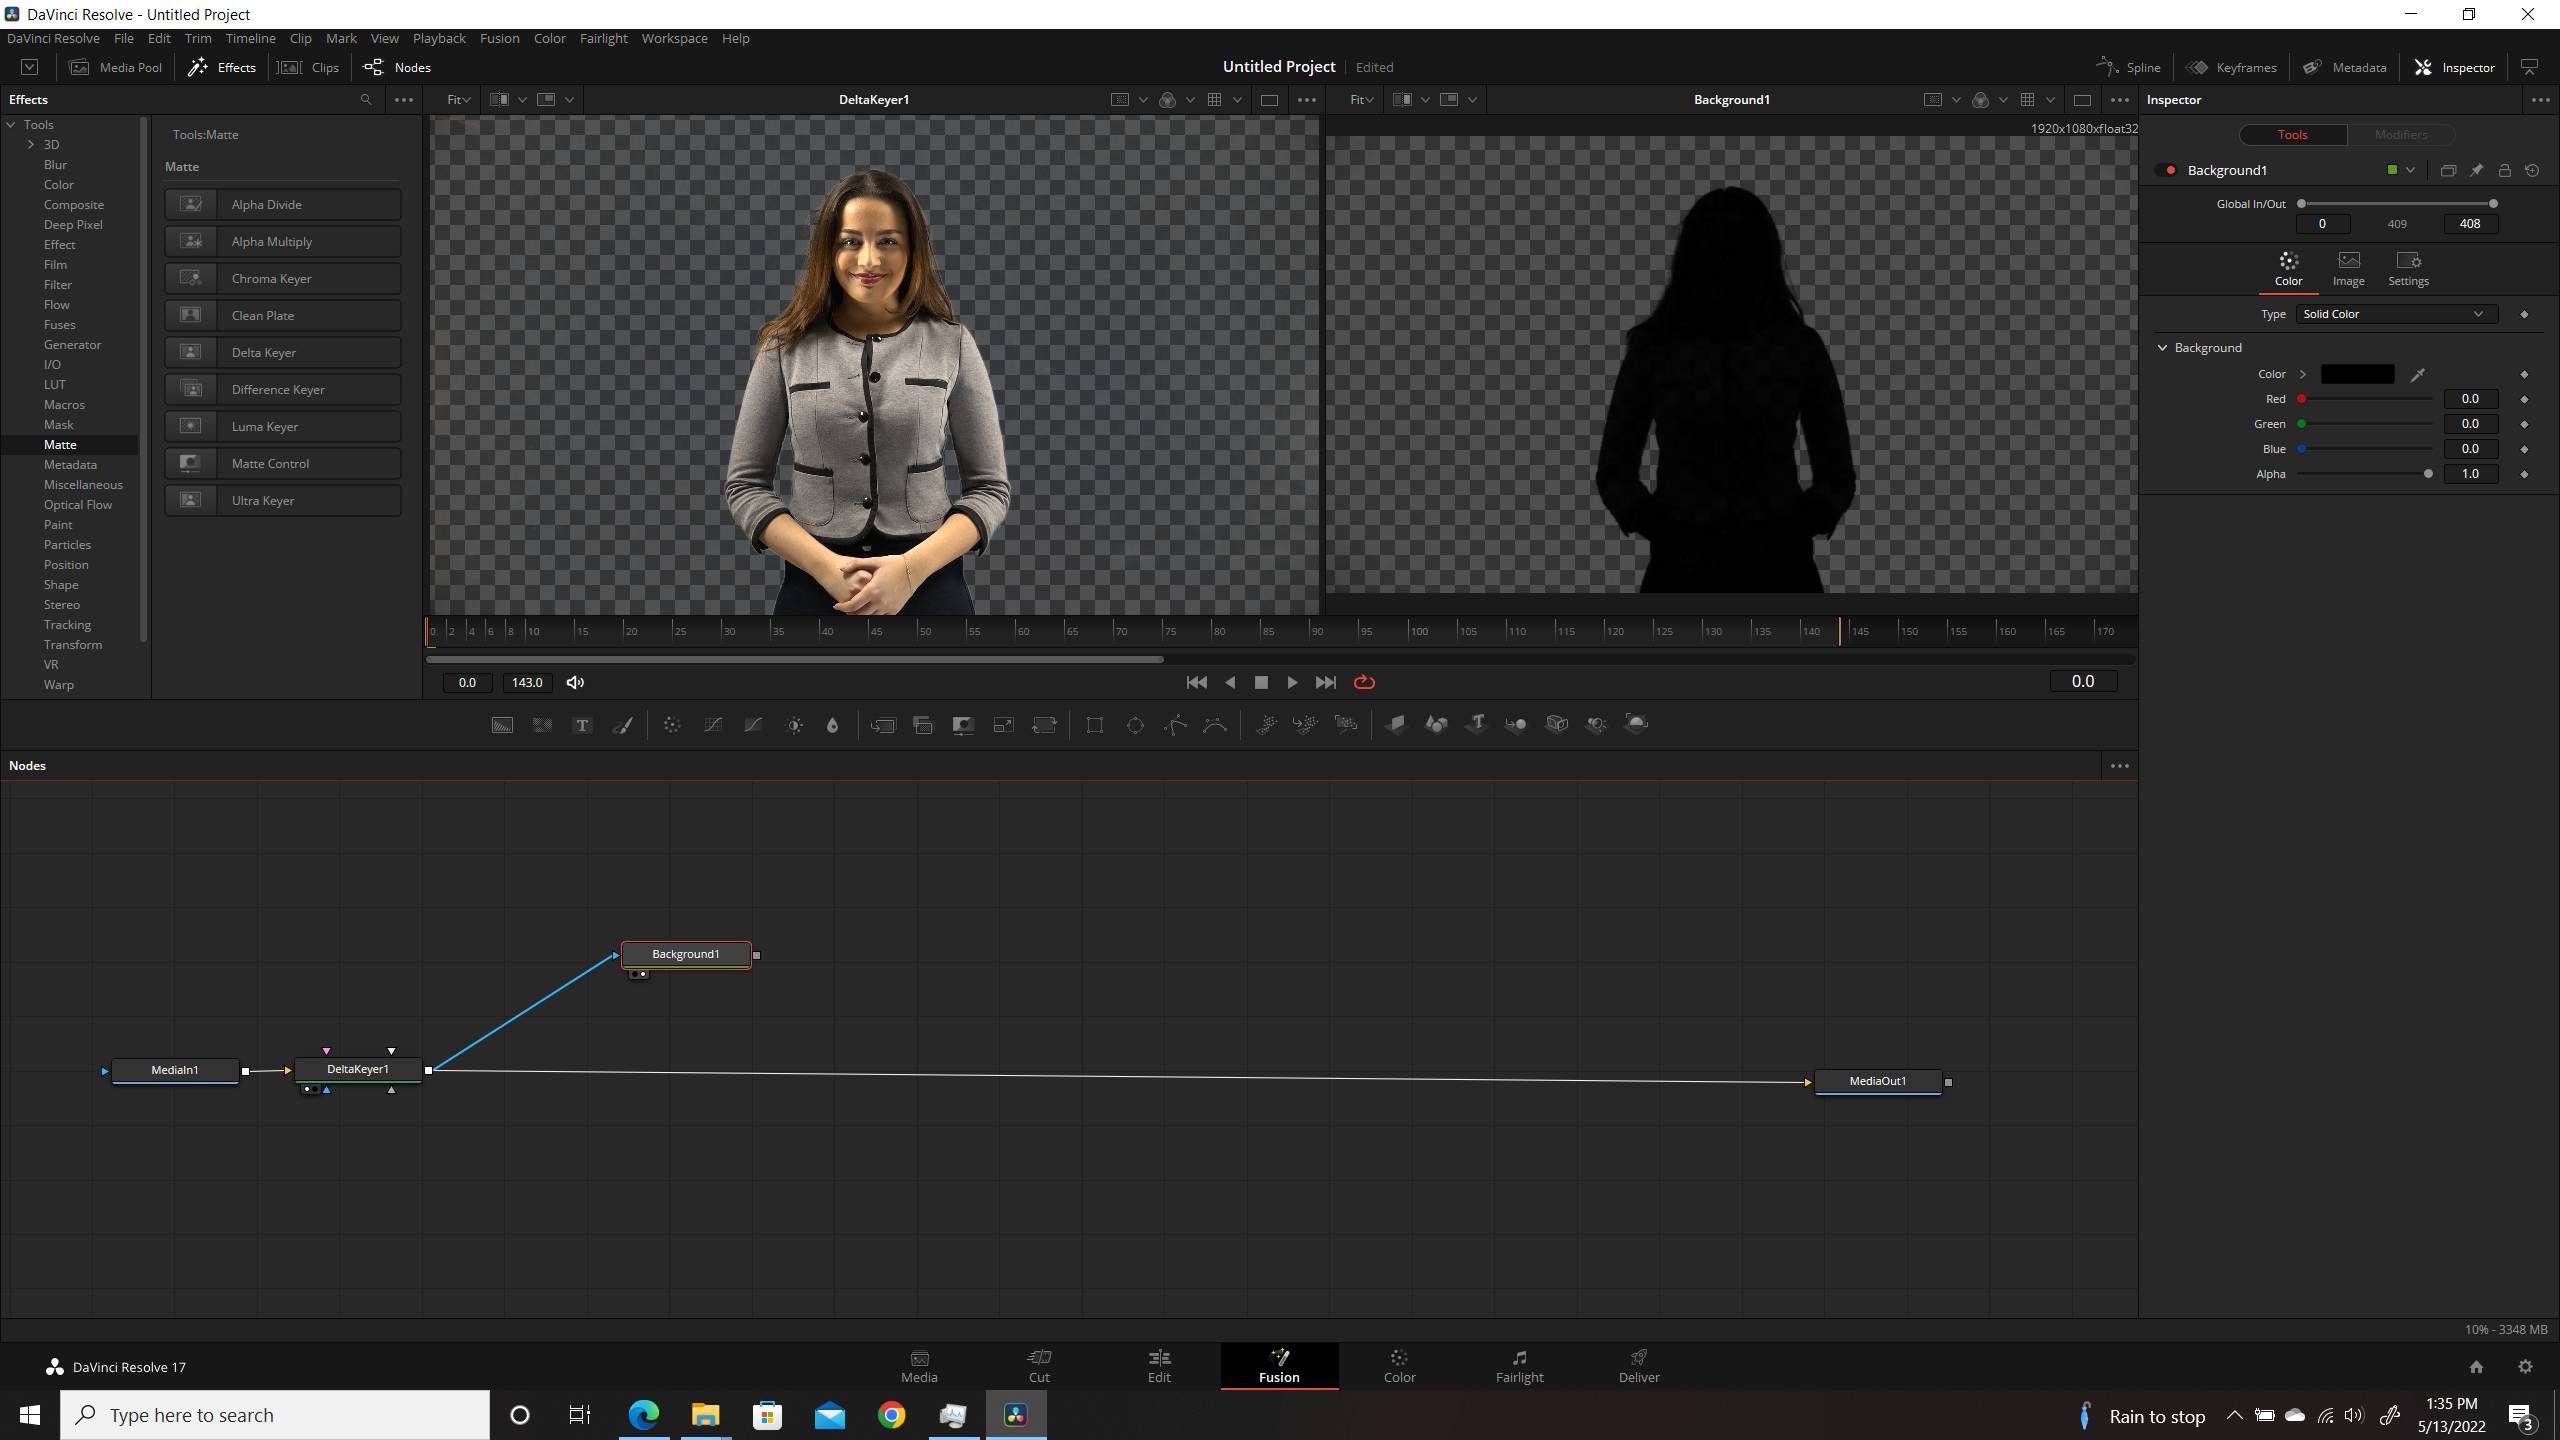The width and height of the screenshot is (2560, 1440).
Task: Click the Alpha slider handle
Action: [x=2428, y=474]
